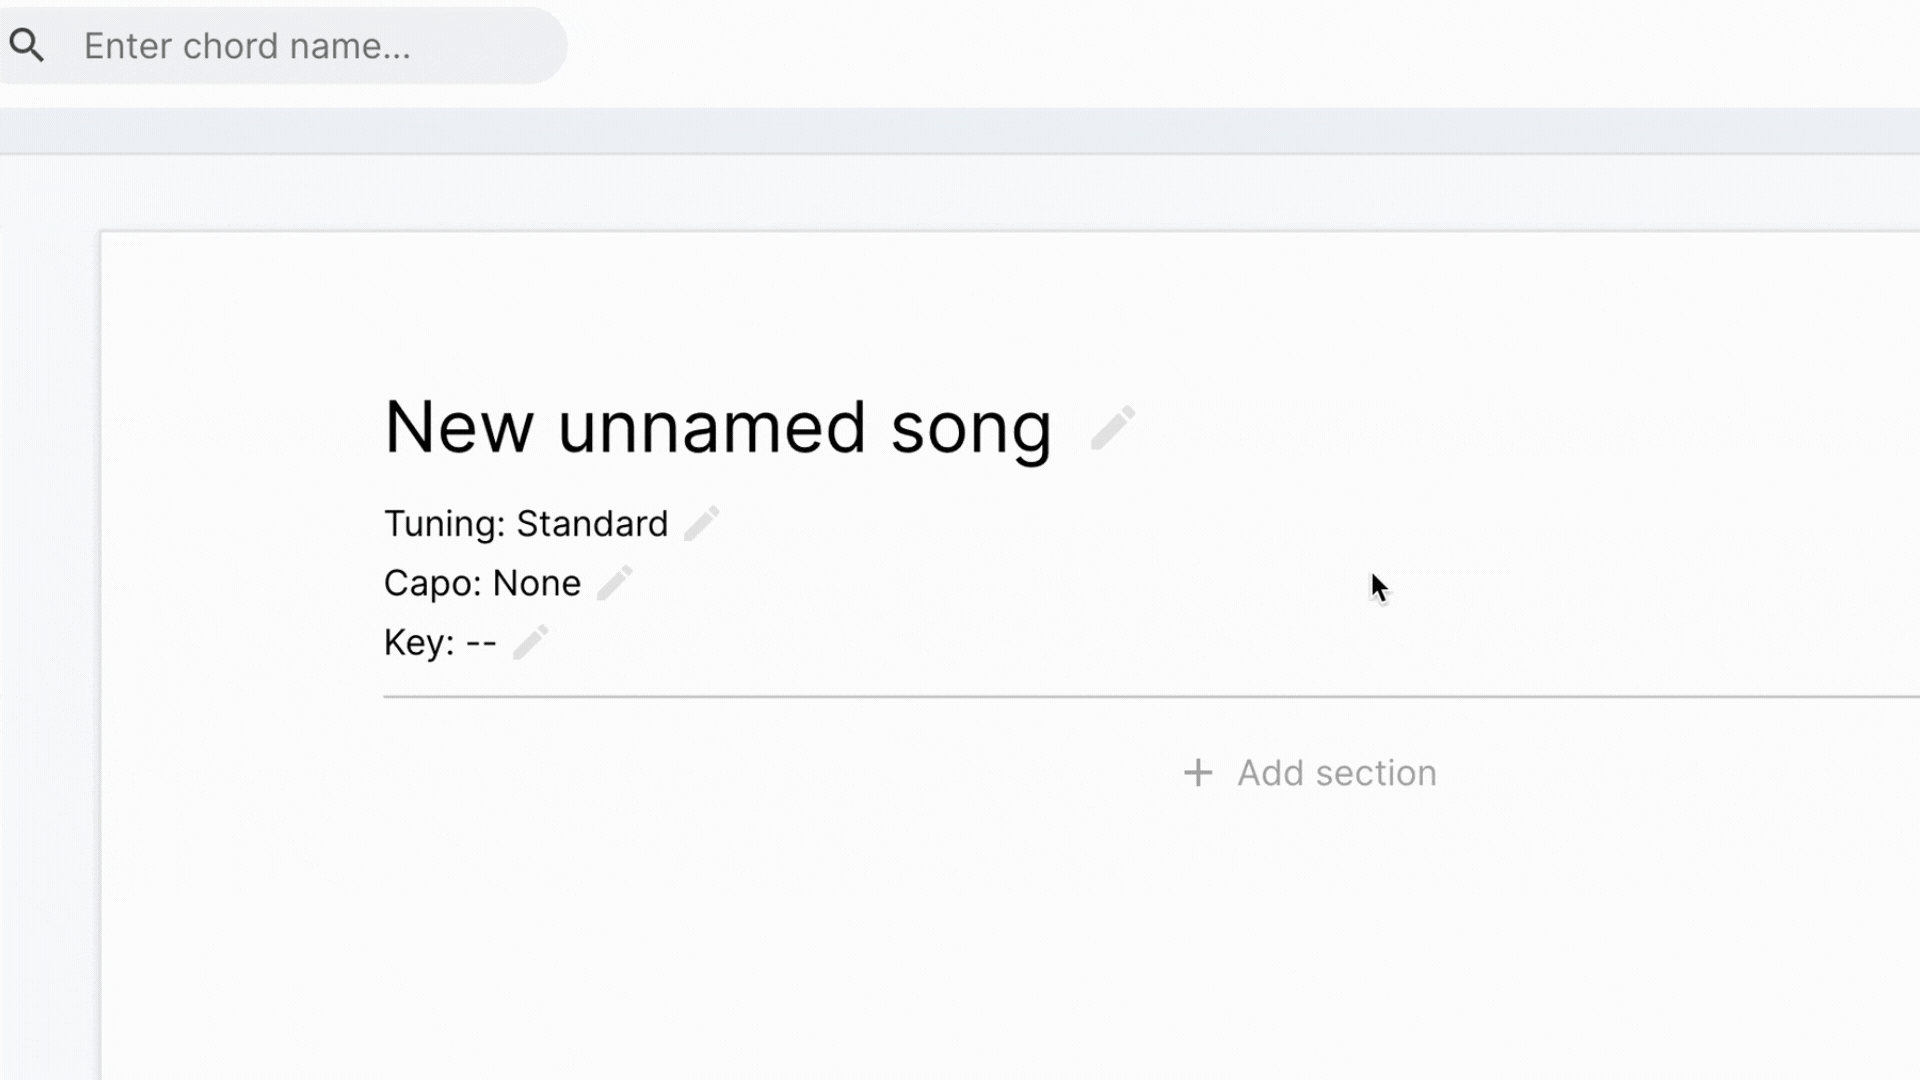Click the Tuning: label text
Image resolution: width=1920 pixels, height=1080 pixels.
point(445,524)
